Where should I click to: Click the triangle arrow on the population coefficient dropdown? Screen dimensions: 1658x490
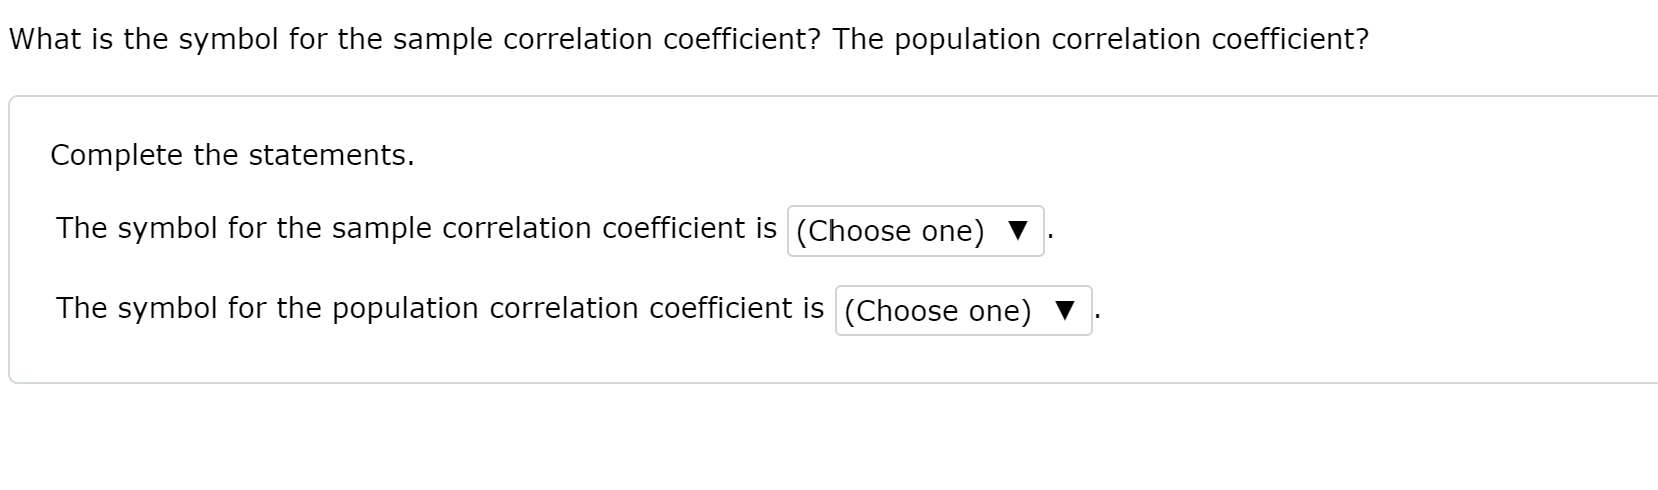[x=1065, y=311]
